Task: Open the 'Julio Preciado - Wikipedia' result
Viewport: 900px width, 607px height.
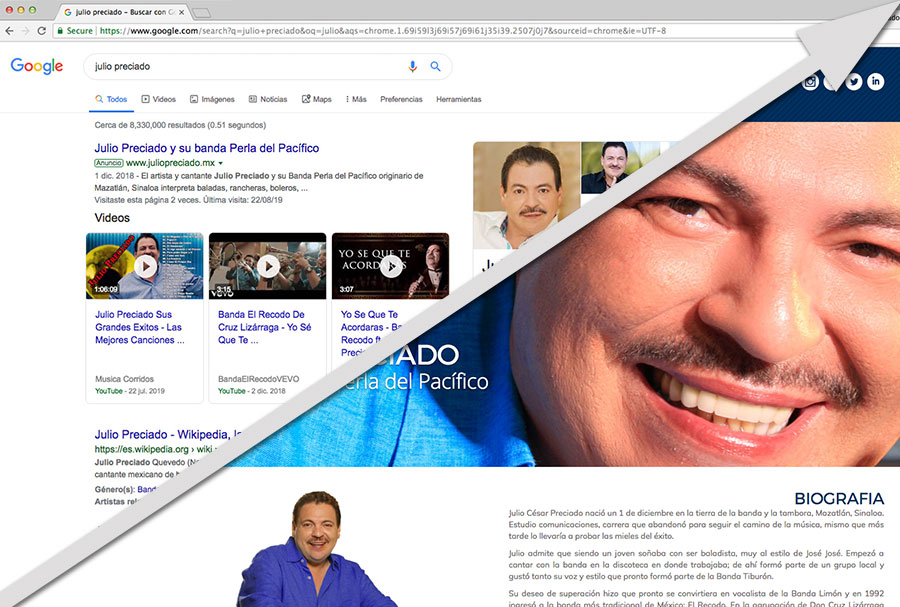Action: (168, 434)
